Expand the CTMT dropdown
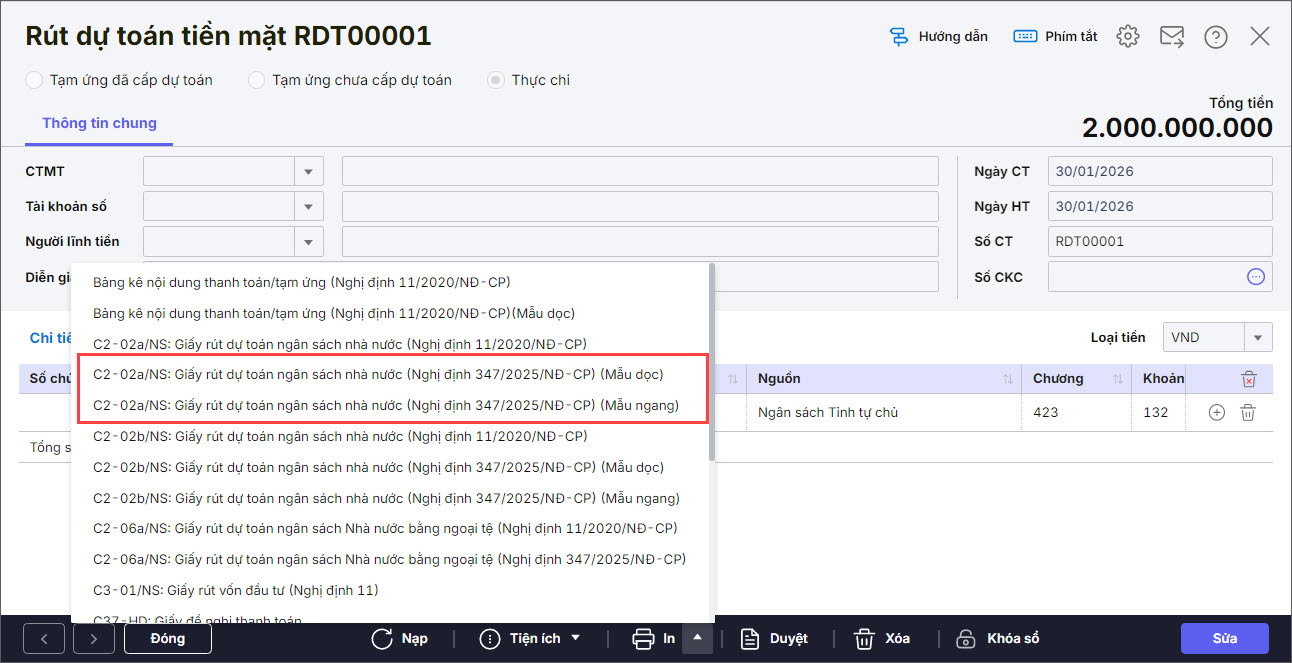This screenshot has height=663, width=1292. point(309,172)
